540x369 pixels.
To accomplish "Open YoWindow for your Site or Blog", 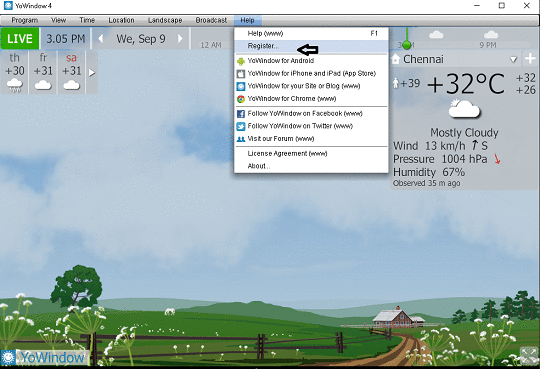I will point(311,86).
